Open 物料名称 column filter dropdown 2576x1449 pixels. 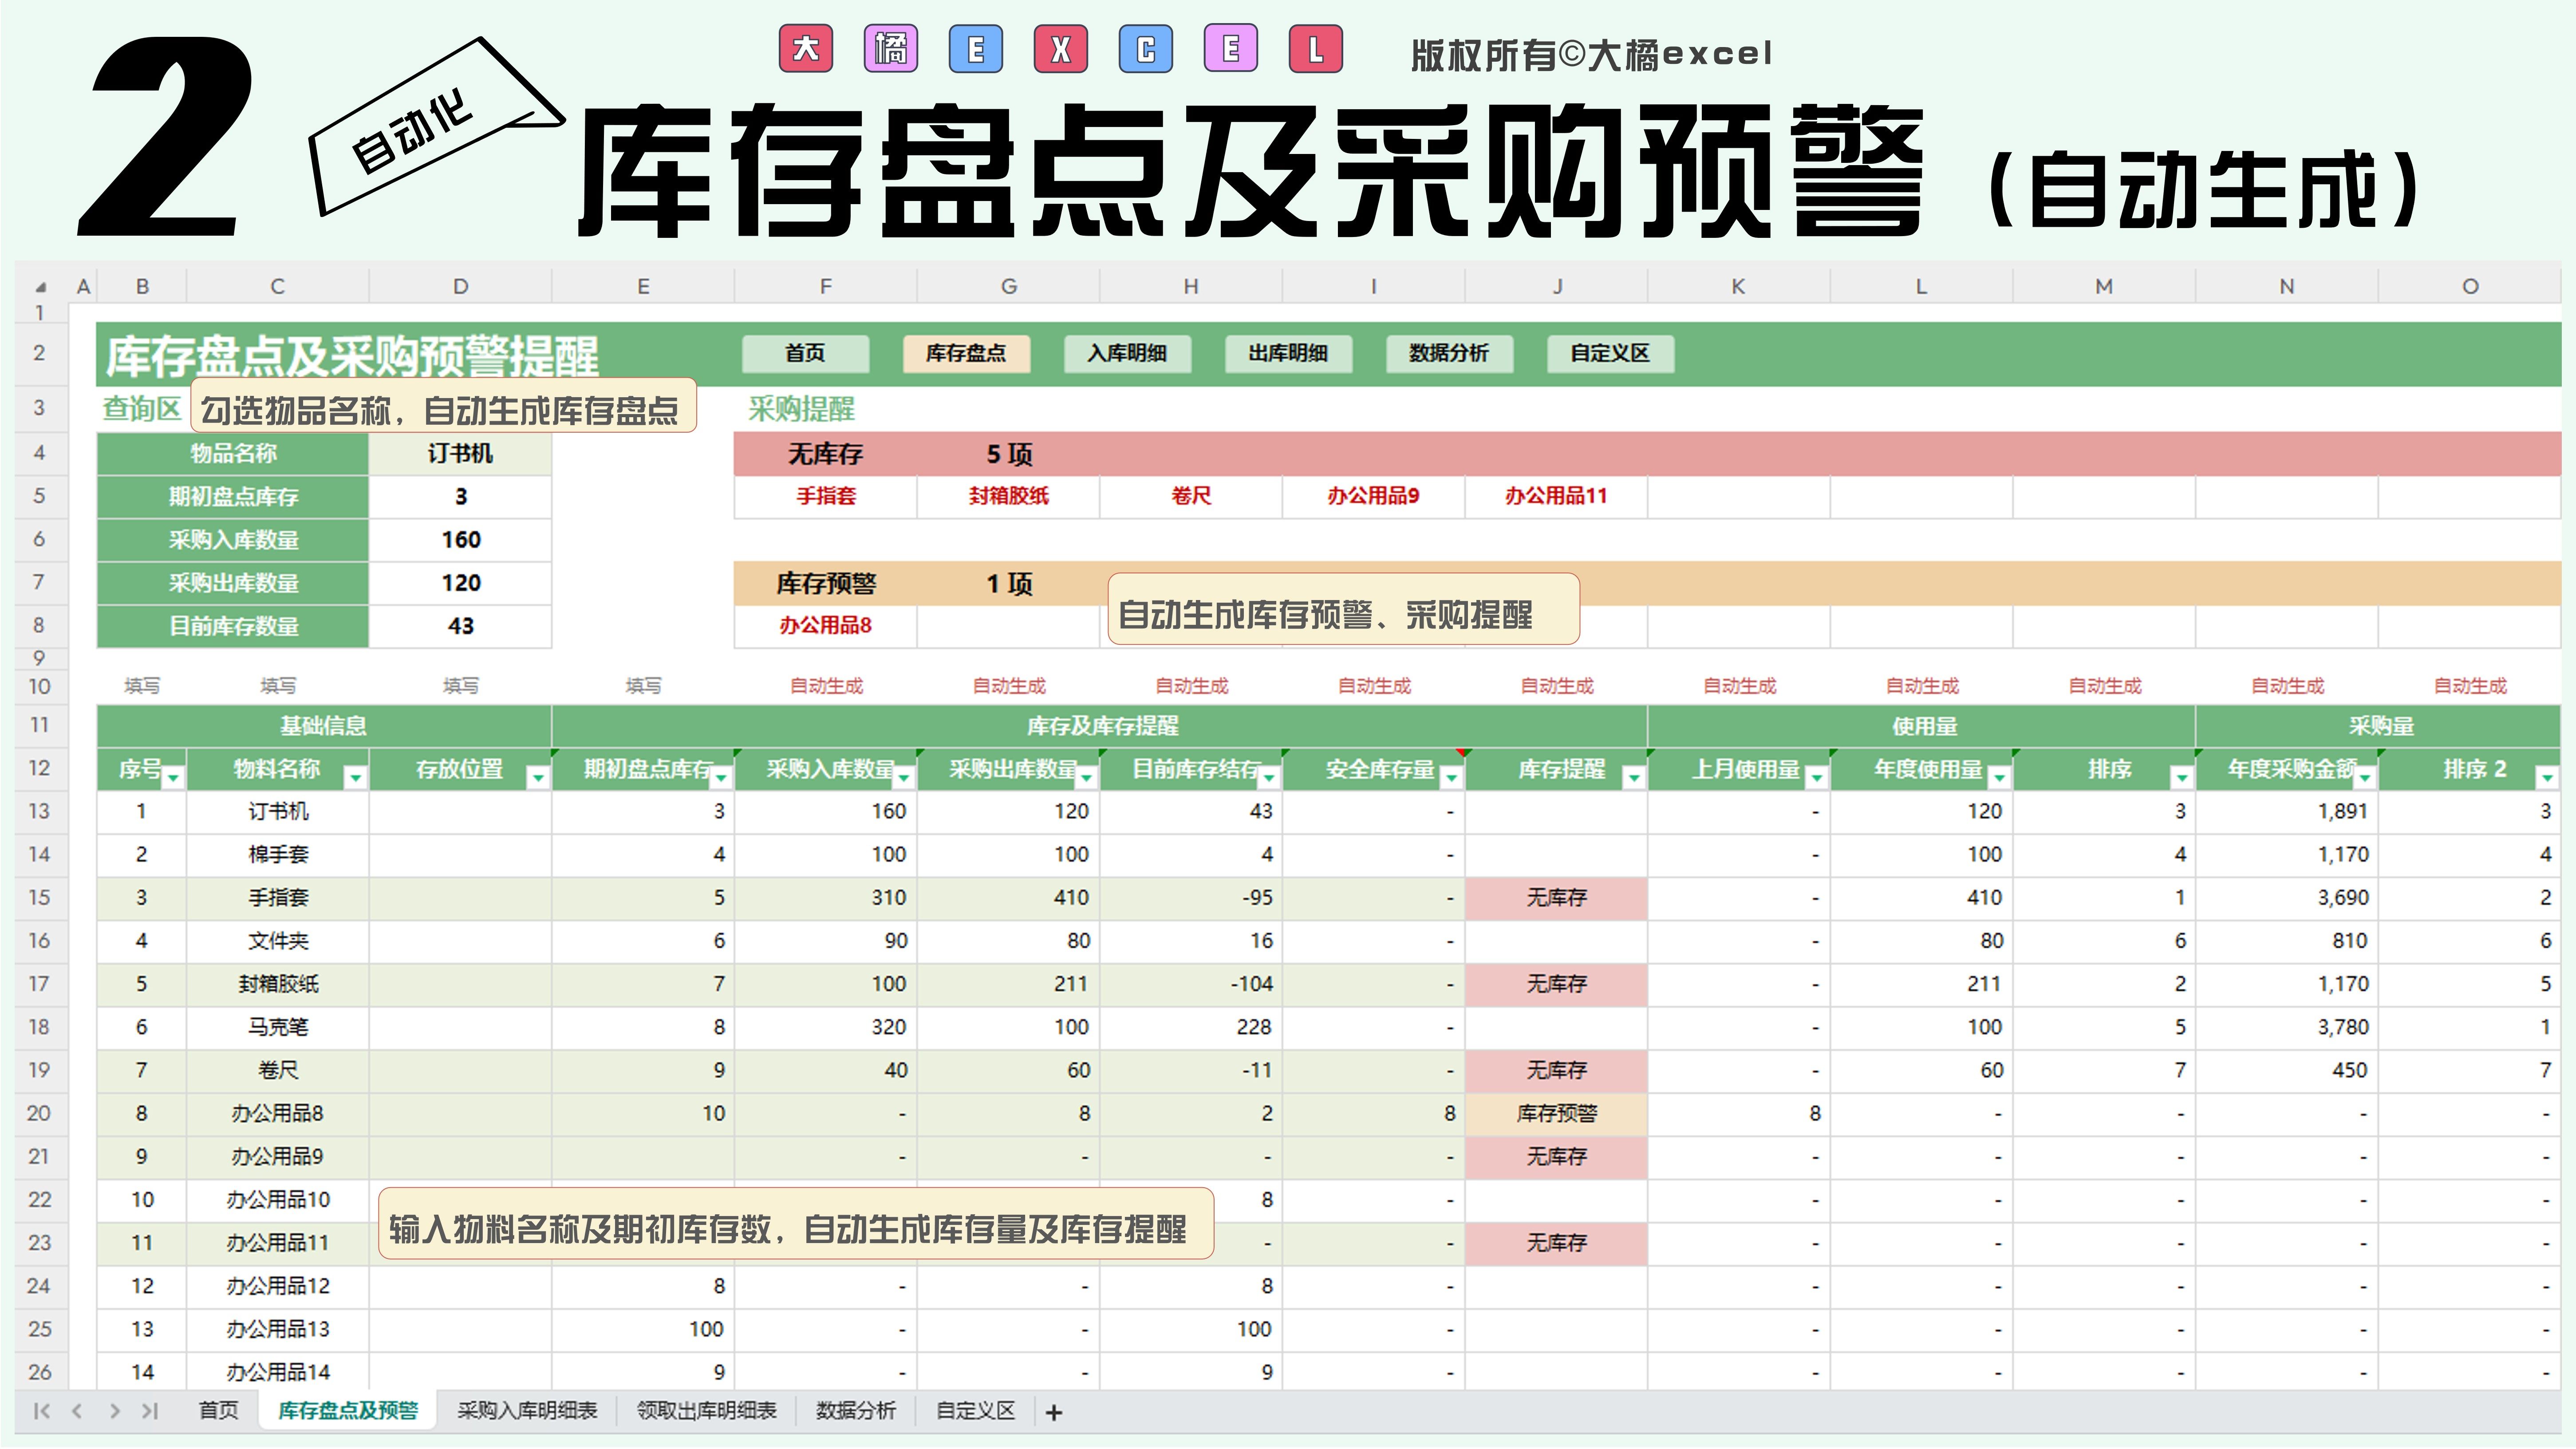pyautogui.click(x=355, y=777)
